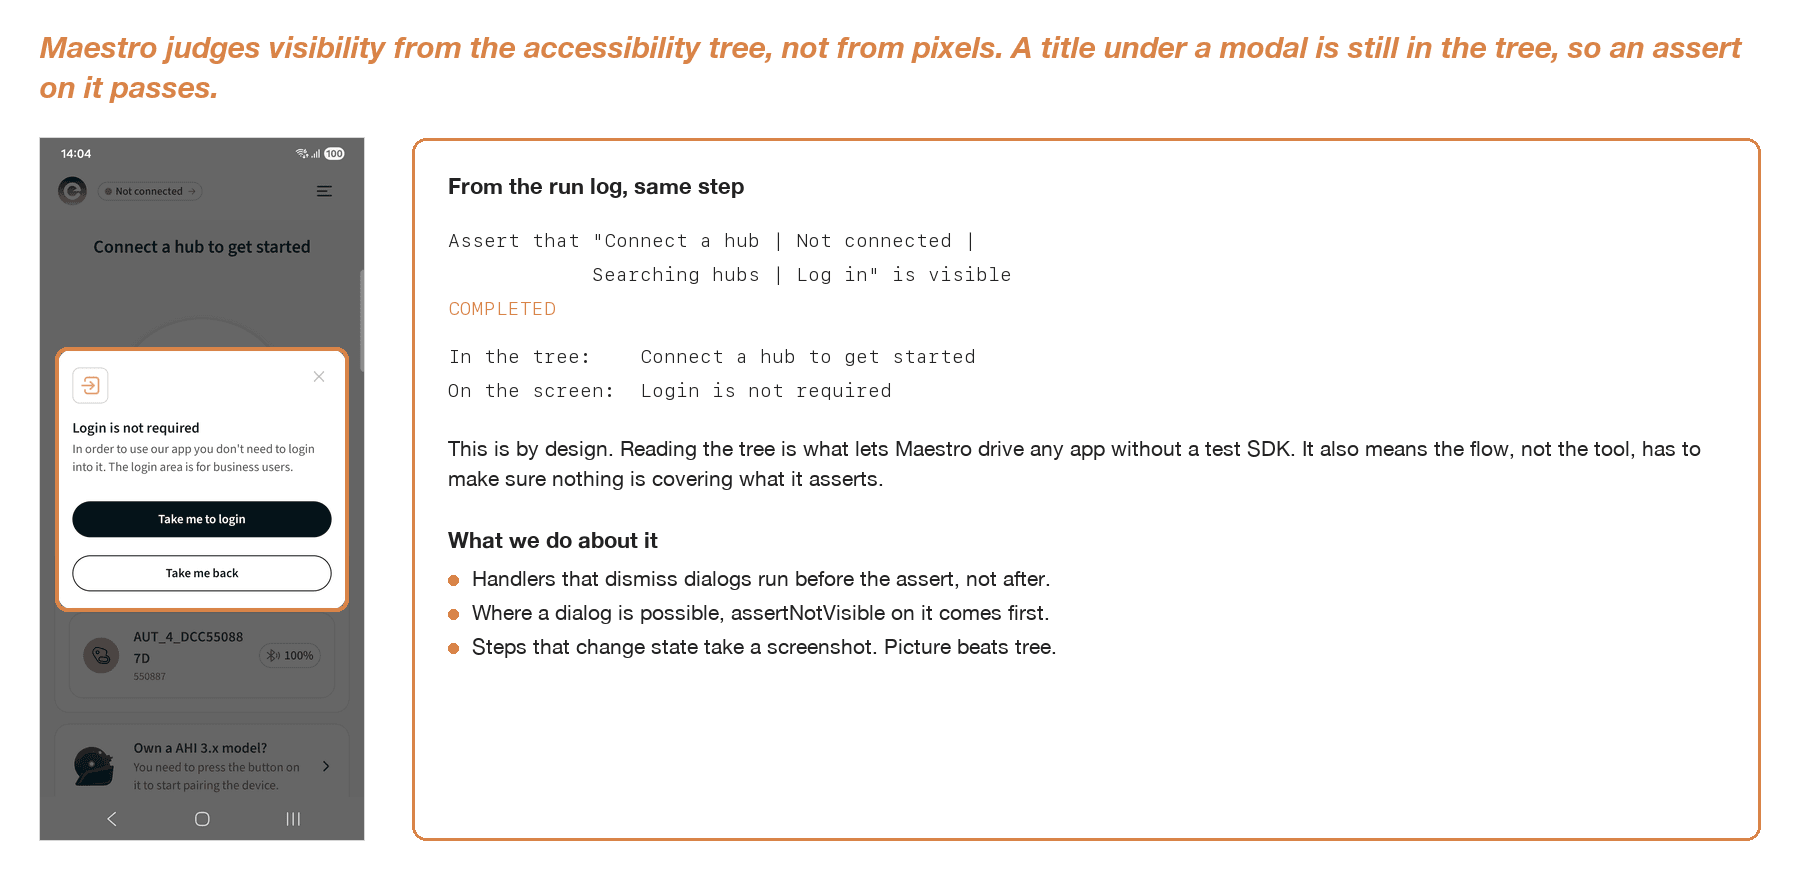Click the Take me back button
This screenshot has height=880, width=1800.
pyautogui.click(x=202, y=573)
